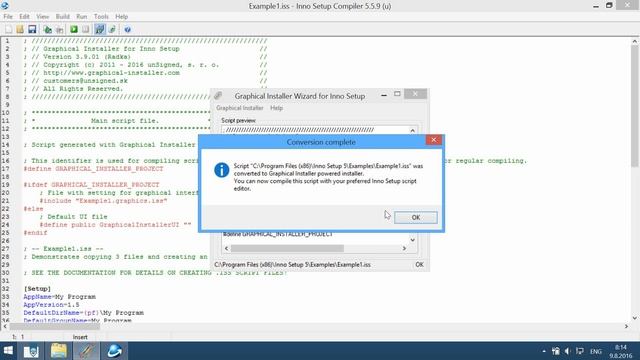Click the Example1.iss path in wizard status bar

pos(292,264)
